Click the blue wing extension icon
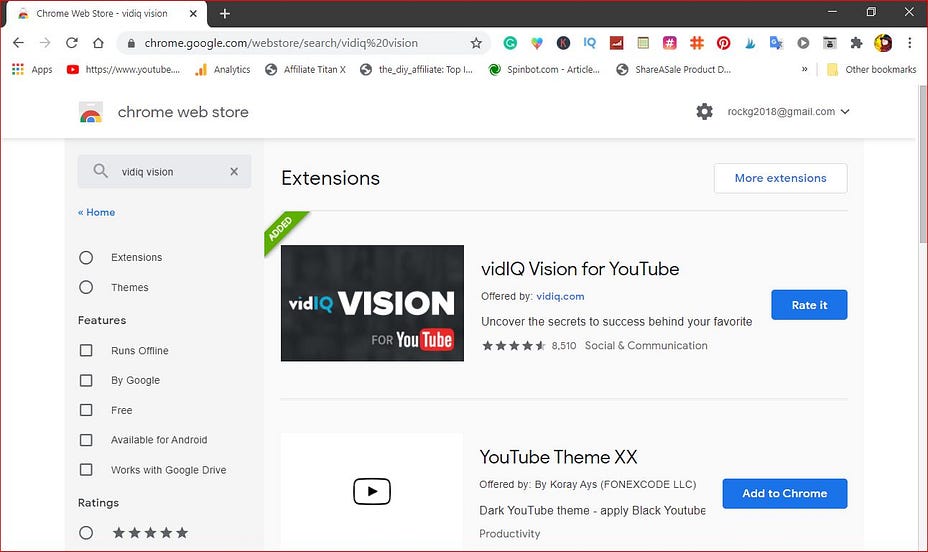The image size is (928, 552). pyautogui.click(x=750, y=43)
